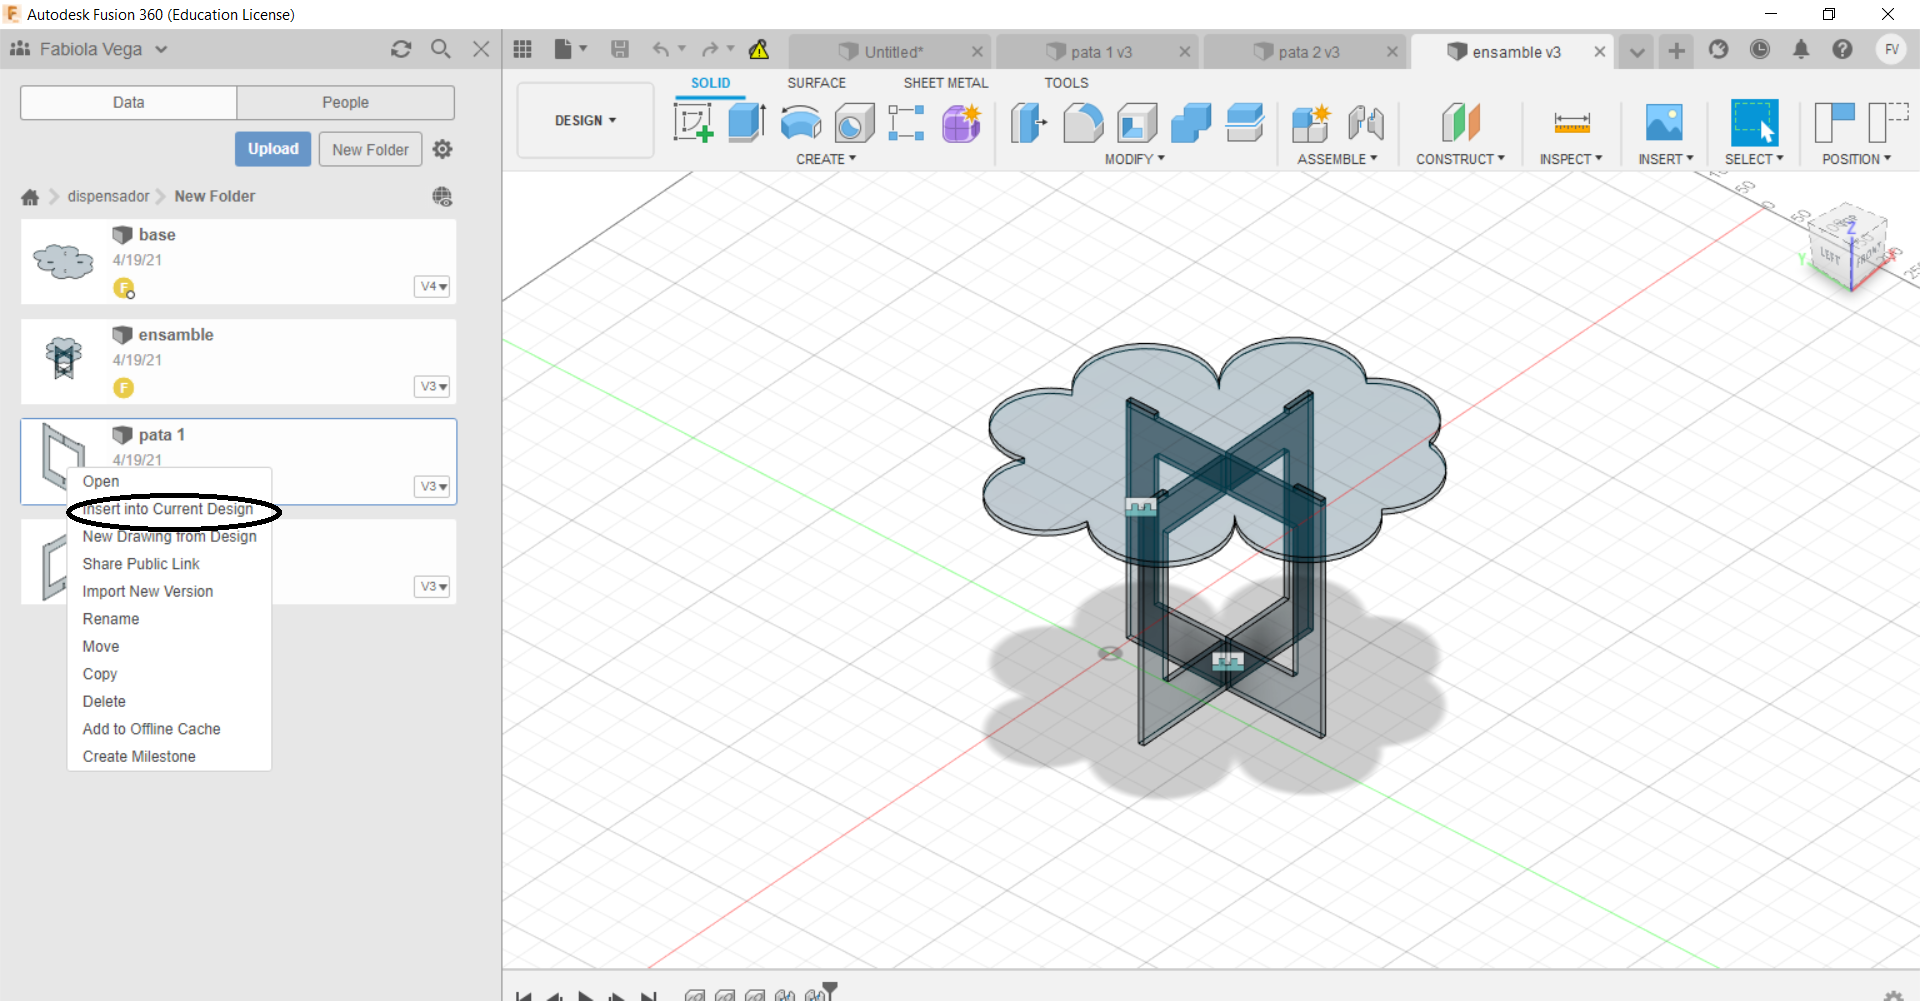Expand the CREATE panel dropdown

pos(826,158)
